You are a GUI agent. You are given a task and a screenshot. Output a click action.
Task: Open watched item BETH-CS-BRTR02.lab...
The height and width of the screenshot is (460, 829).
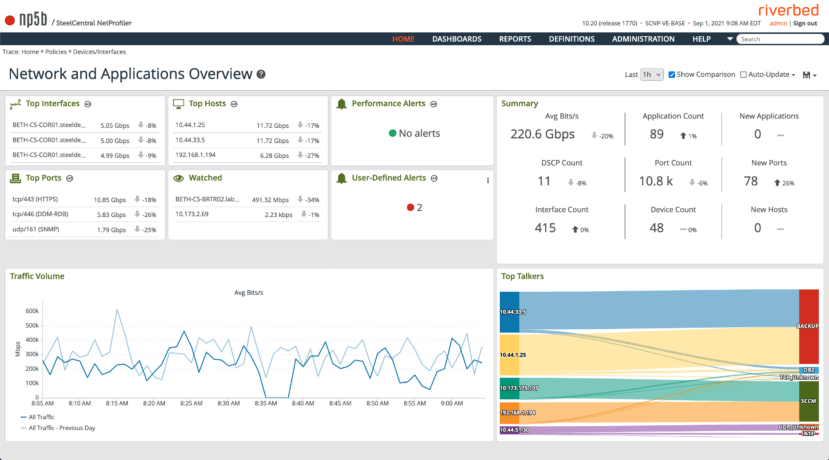[207, 199]
